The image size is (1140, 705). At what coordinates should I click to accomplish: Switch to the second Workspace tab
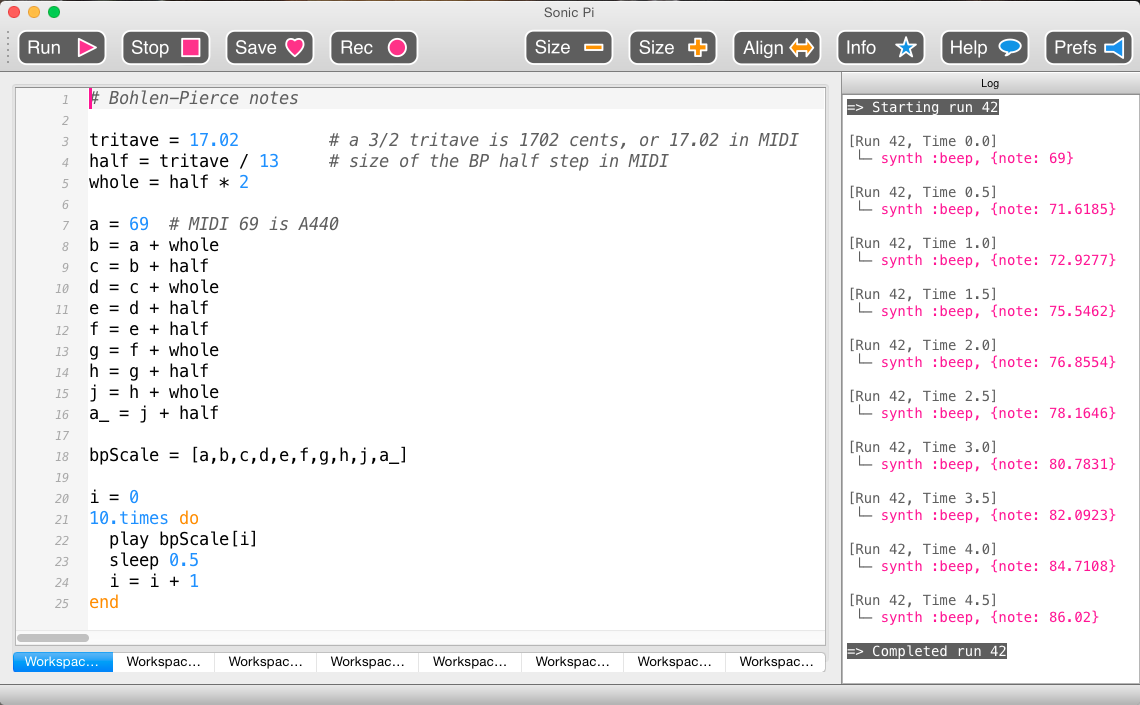click(164, 661)
